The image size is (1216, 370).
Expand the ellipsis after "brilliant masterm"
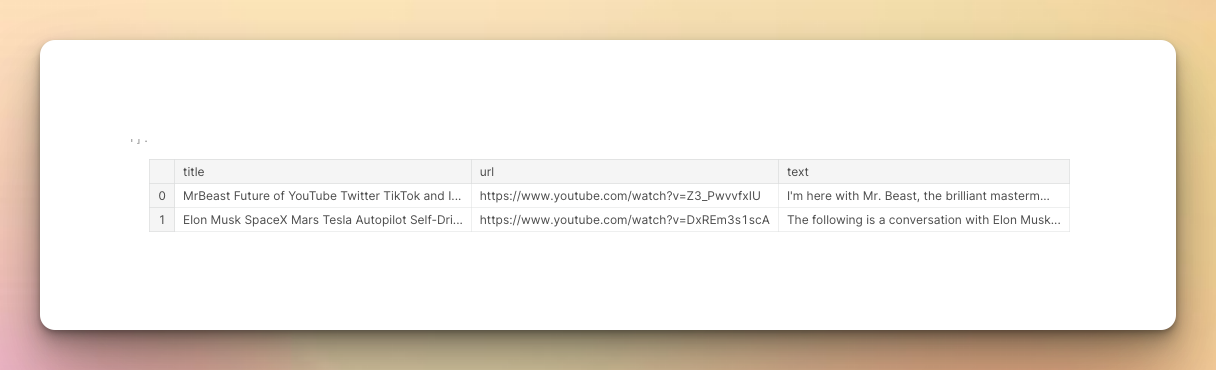1045,198
